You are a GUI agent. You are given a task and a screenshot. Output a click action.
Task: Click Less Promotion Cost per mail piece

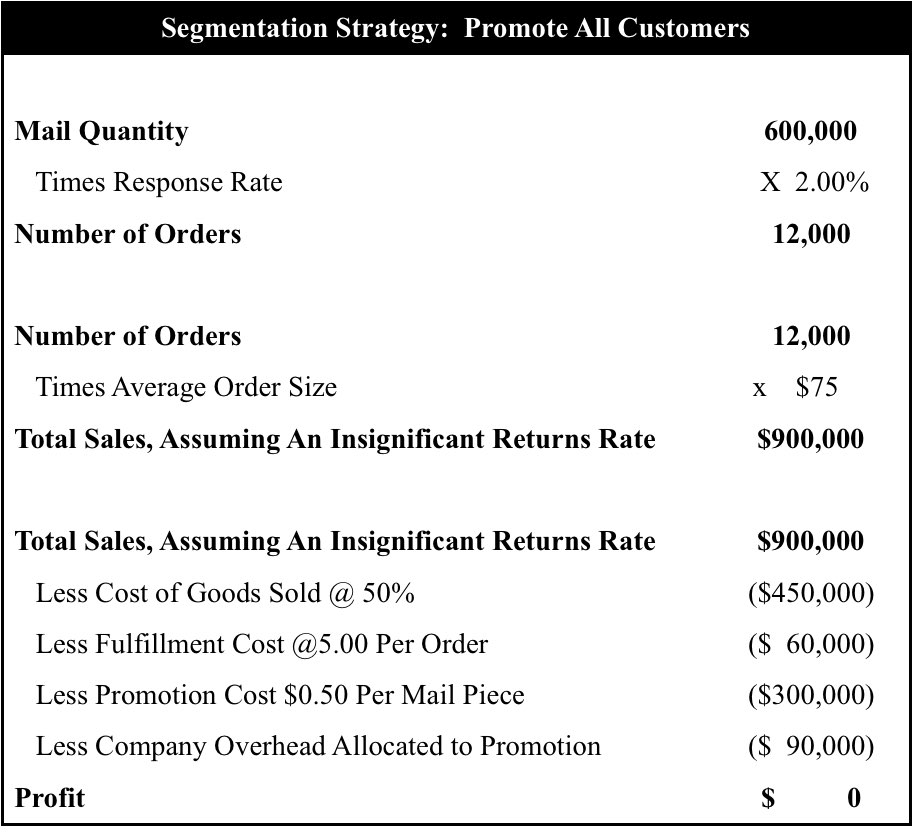click(280, 695)
